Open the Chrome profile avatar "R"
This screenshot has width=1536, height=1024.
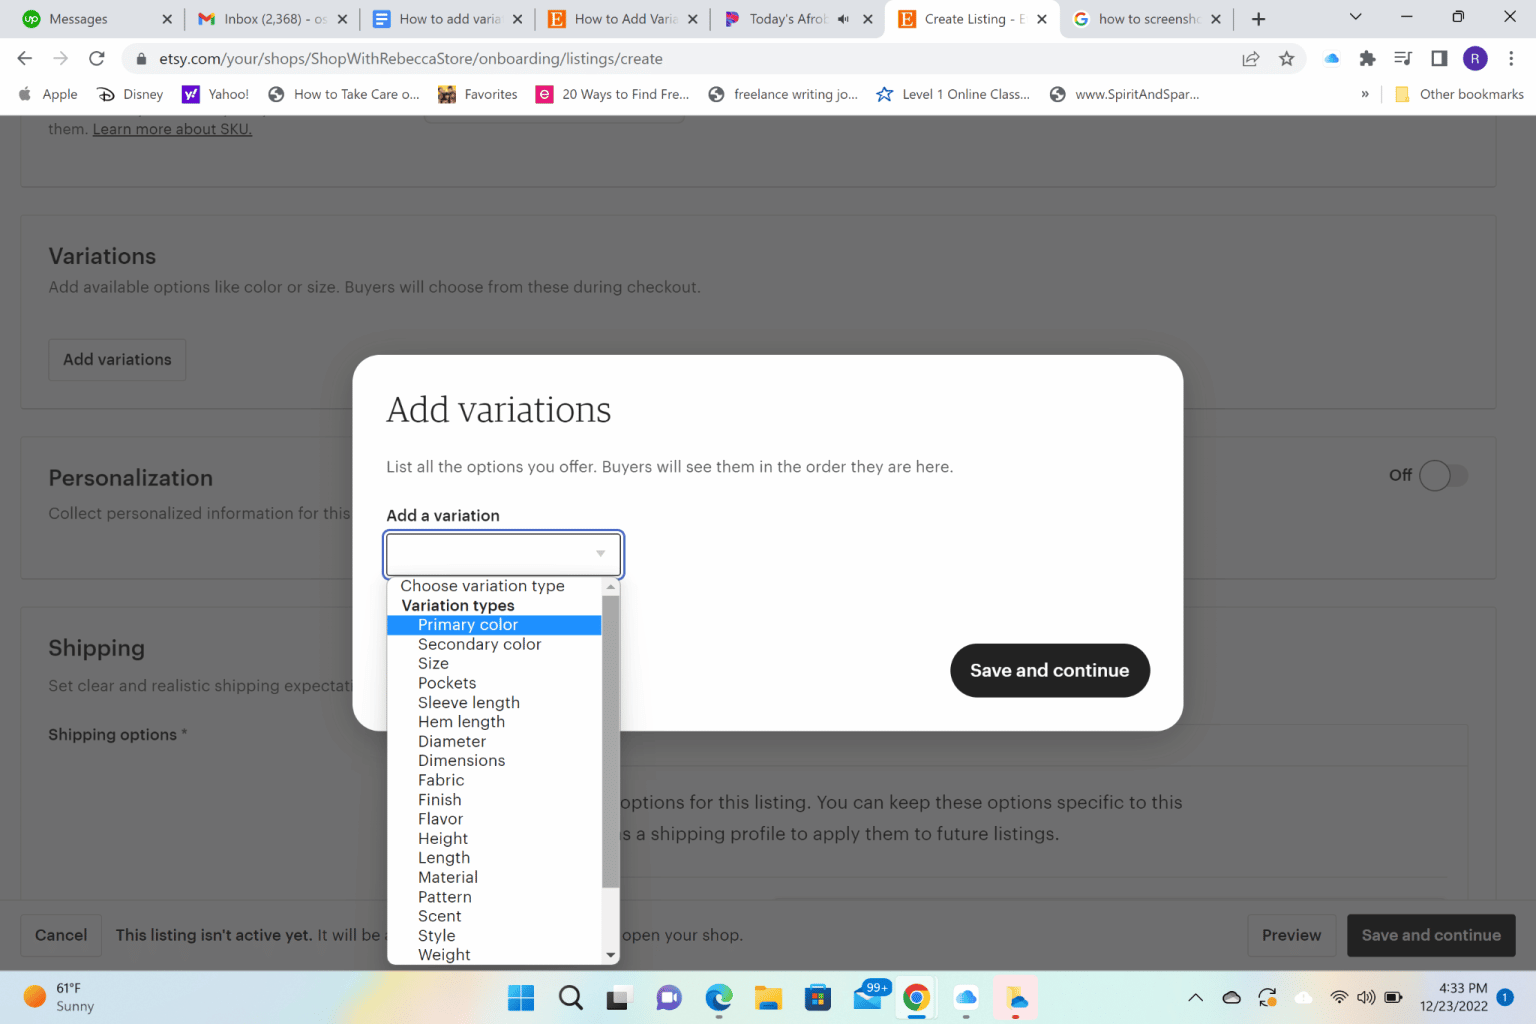(1474, 58)
